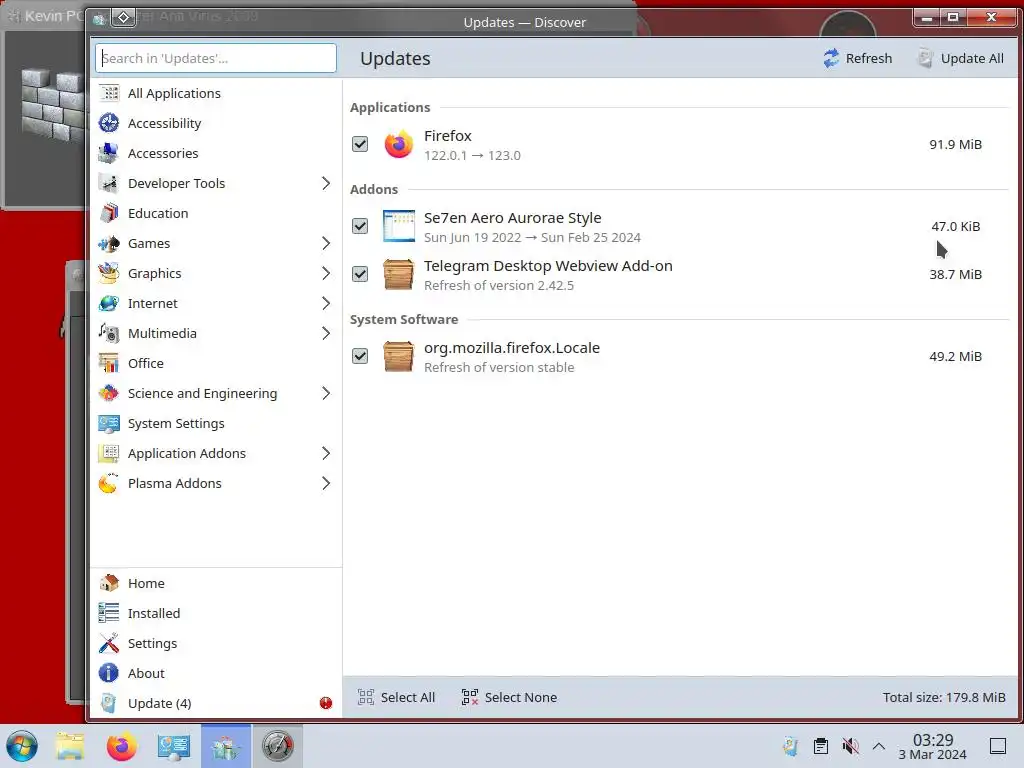Open the file manager from the taskbar
The height and width of the screenshot is (768, 1024).
pyautogui.click(x=70, y=746)
